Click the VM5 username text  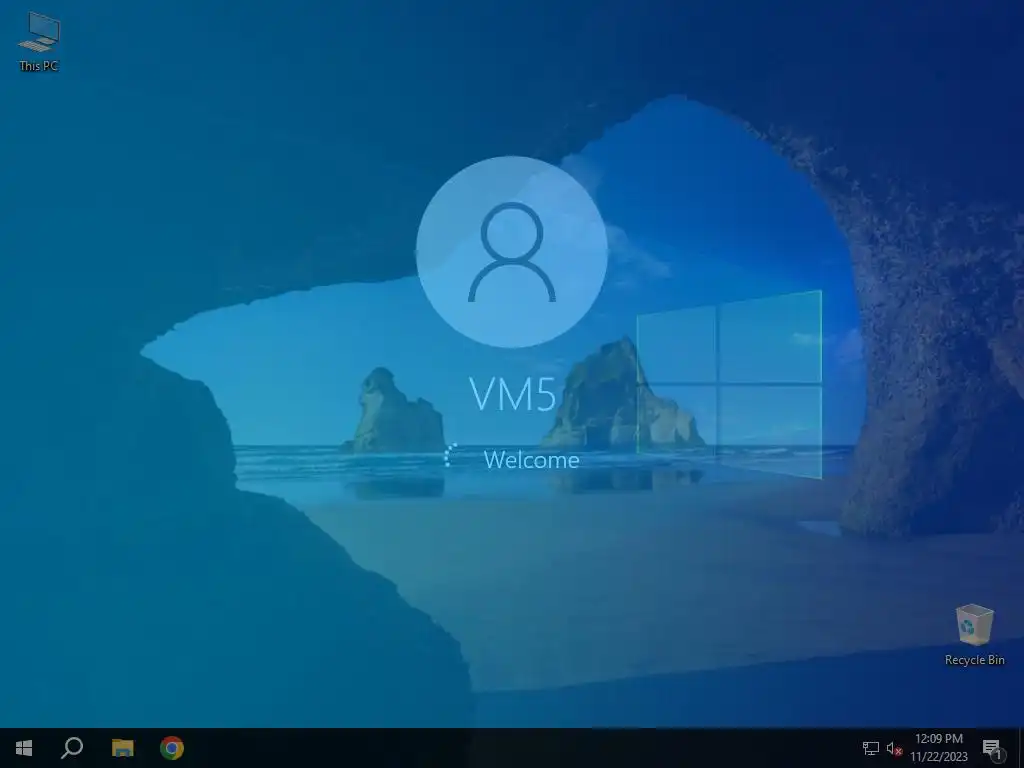(513, 394)
